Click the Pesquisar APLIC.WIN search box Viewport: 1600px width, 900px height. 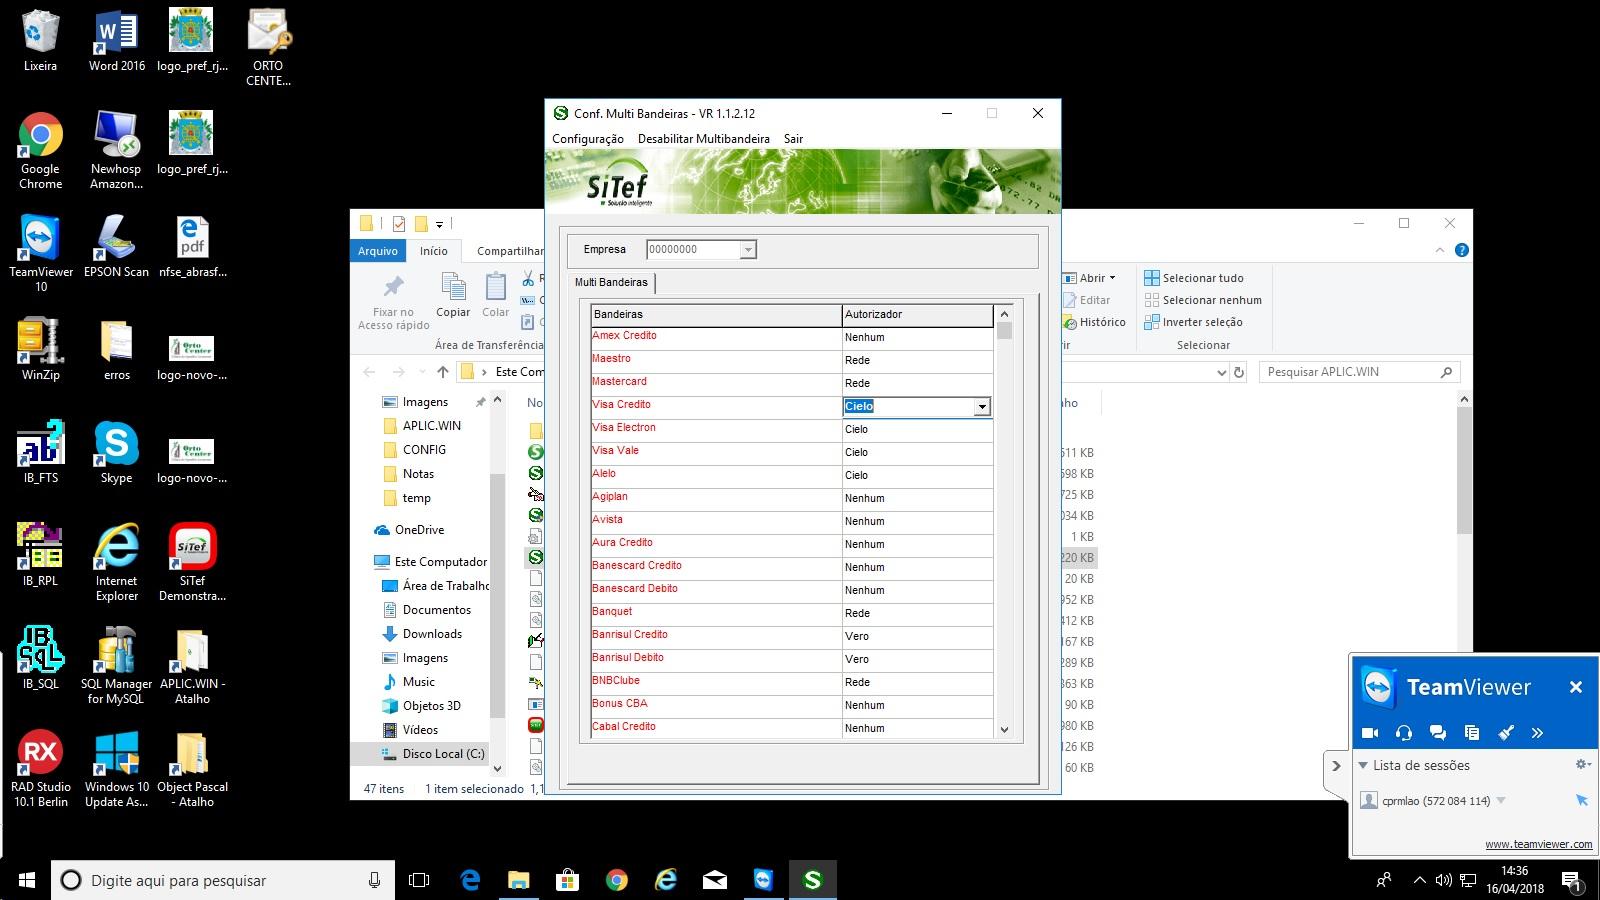click(x=1359, y=372)
